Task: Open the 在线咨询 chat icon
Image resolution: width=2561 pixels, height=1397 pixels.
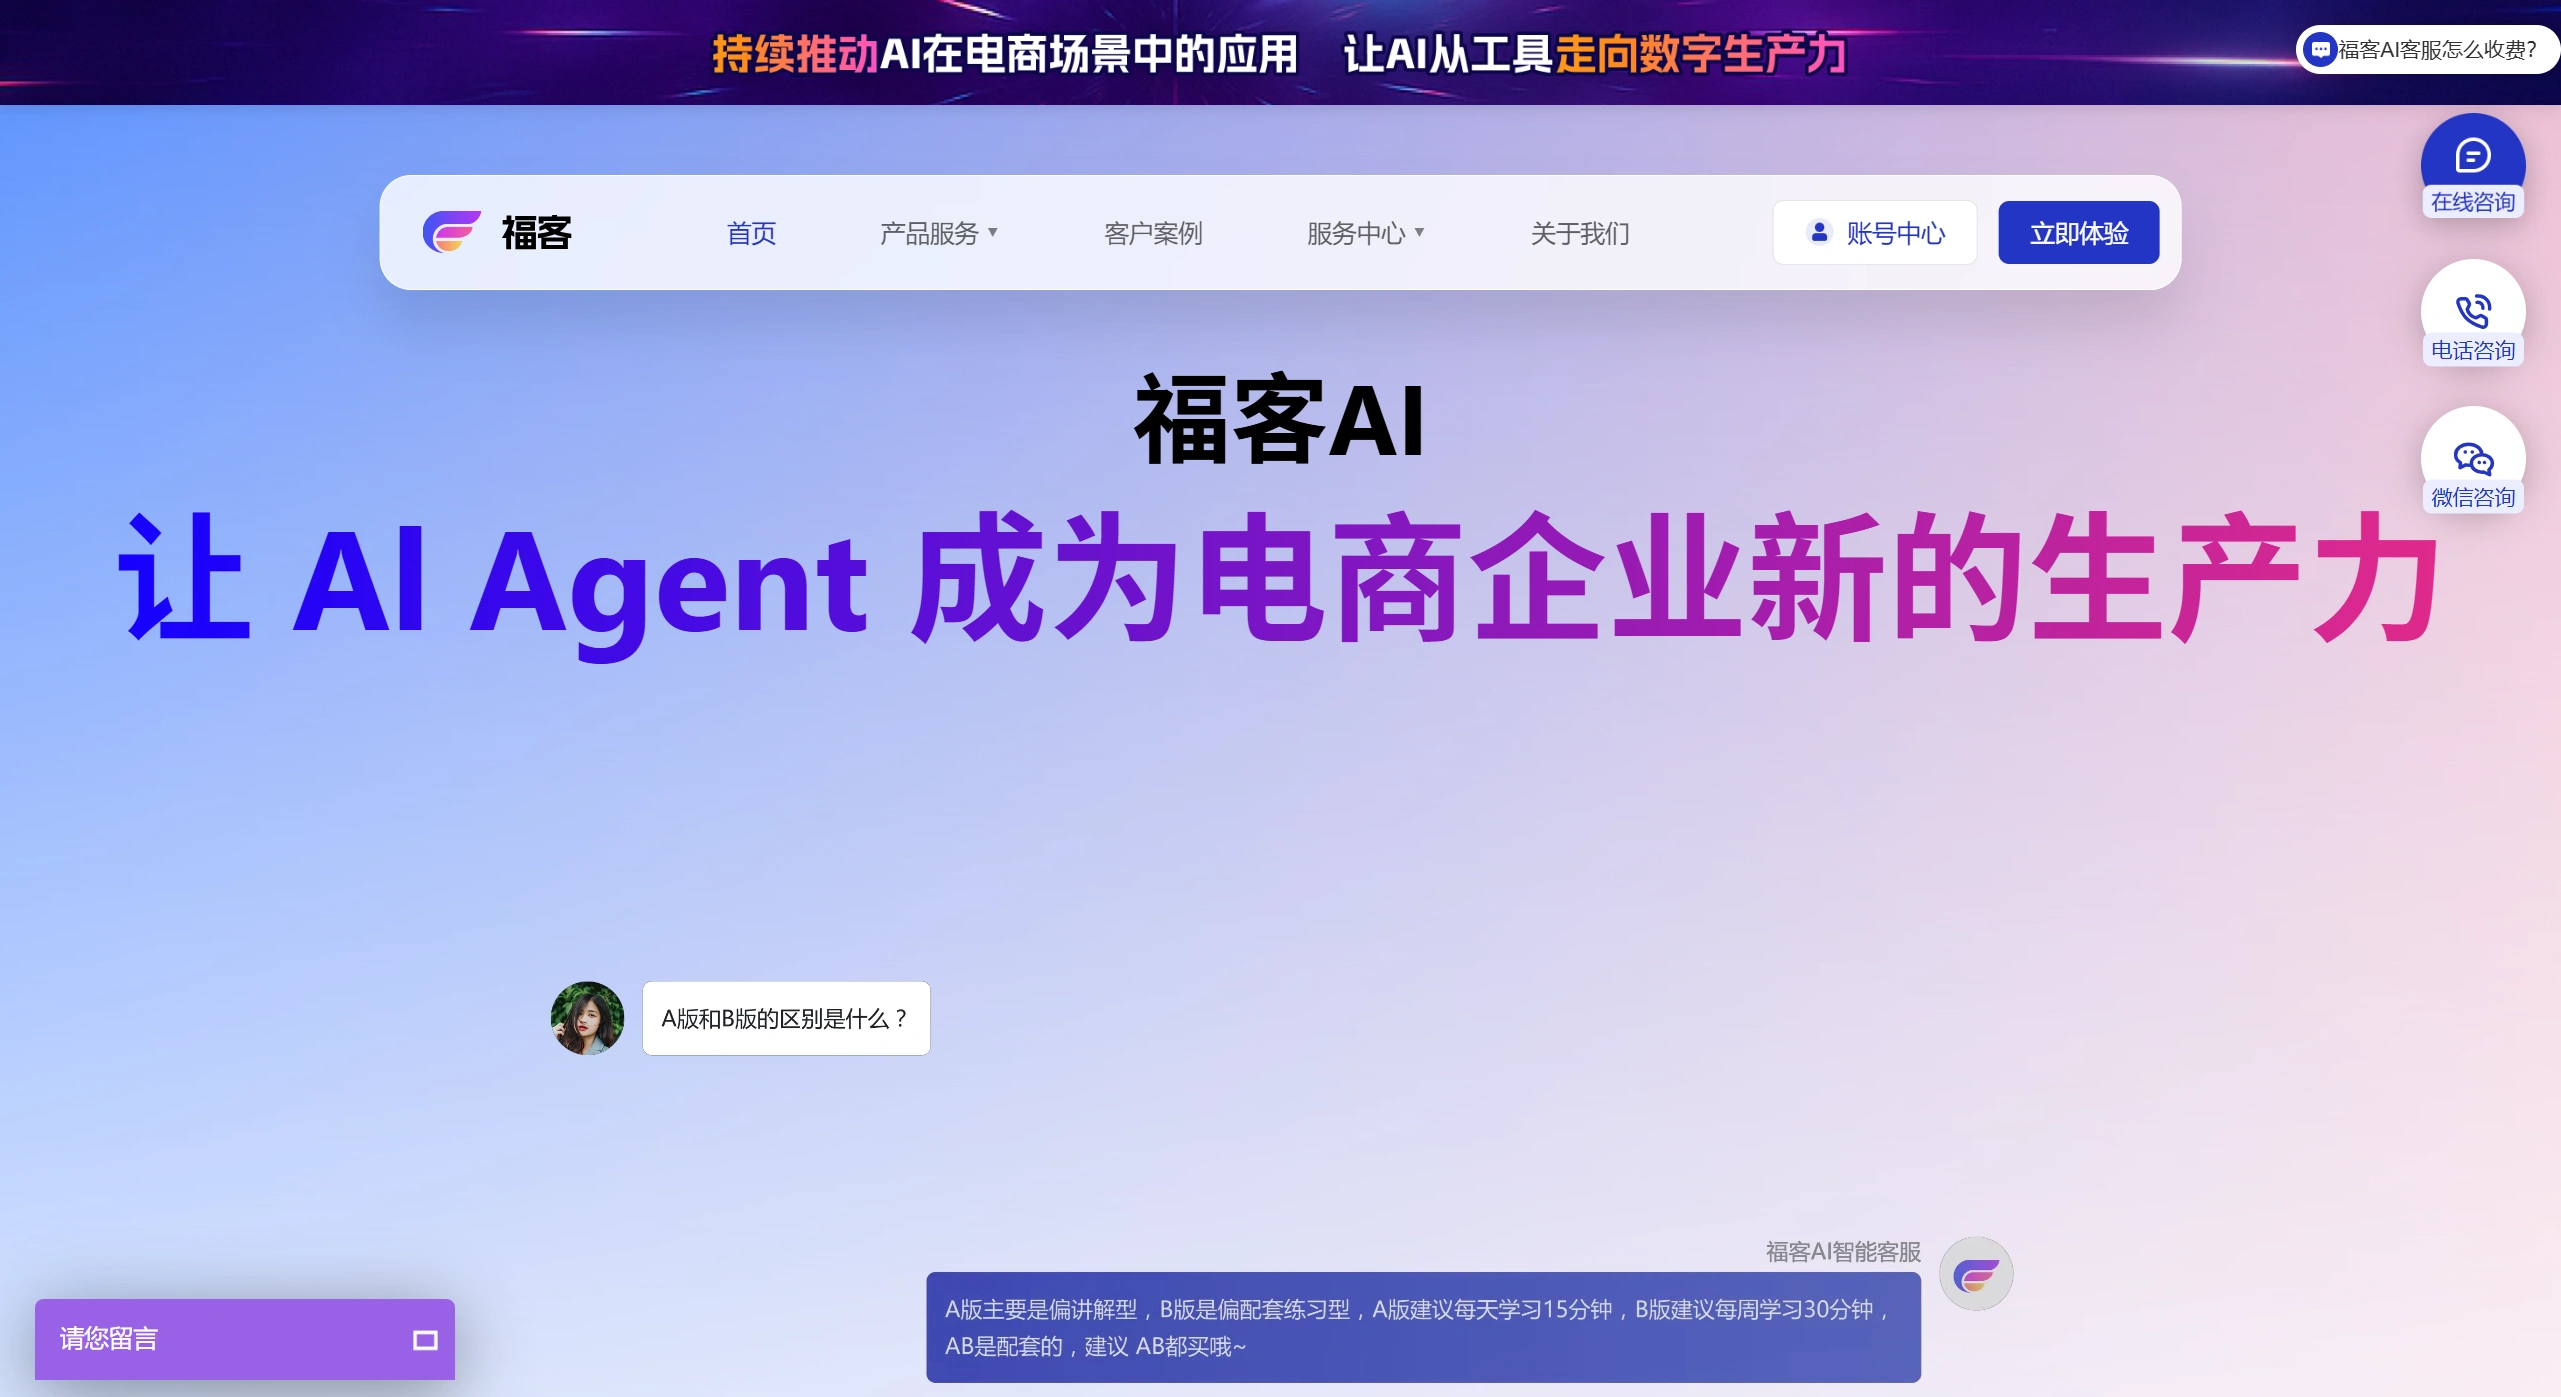Action: [x=2472, y=155]
